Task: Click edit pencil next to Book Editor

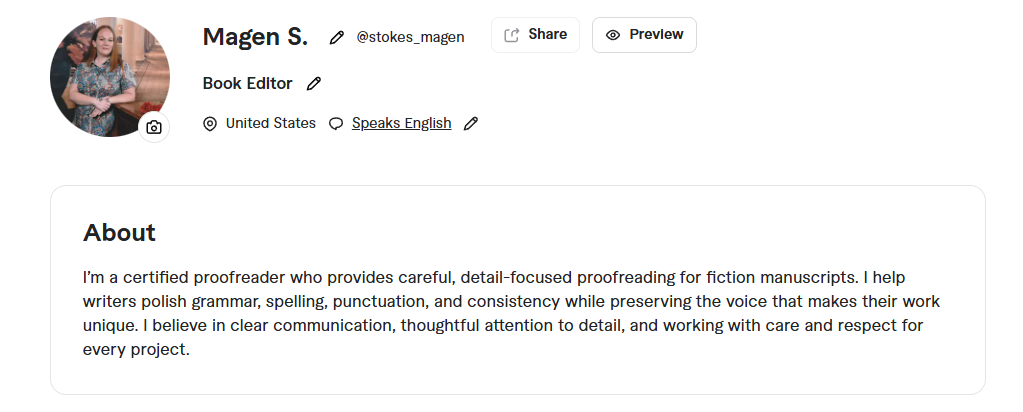Action: click(314, 84)
